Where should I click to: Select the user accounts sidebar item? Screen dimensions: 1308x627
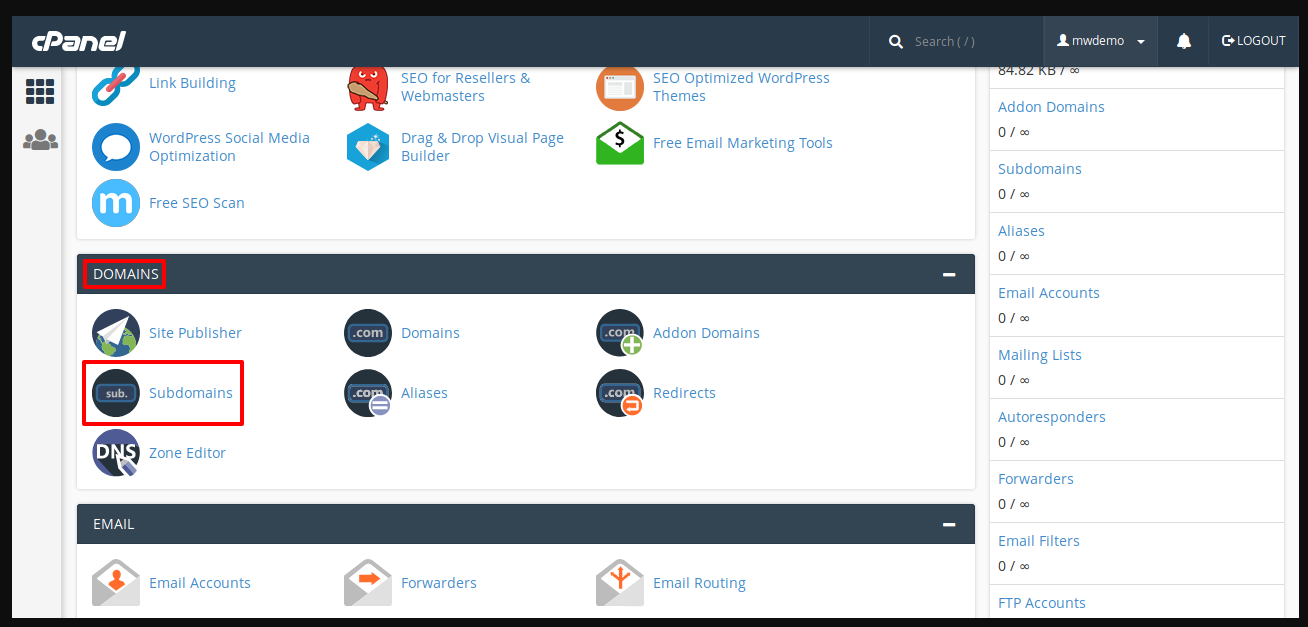40,139
